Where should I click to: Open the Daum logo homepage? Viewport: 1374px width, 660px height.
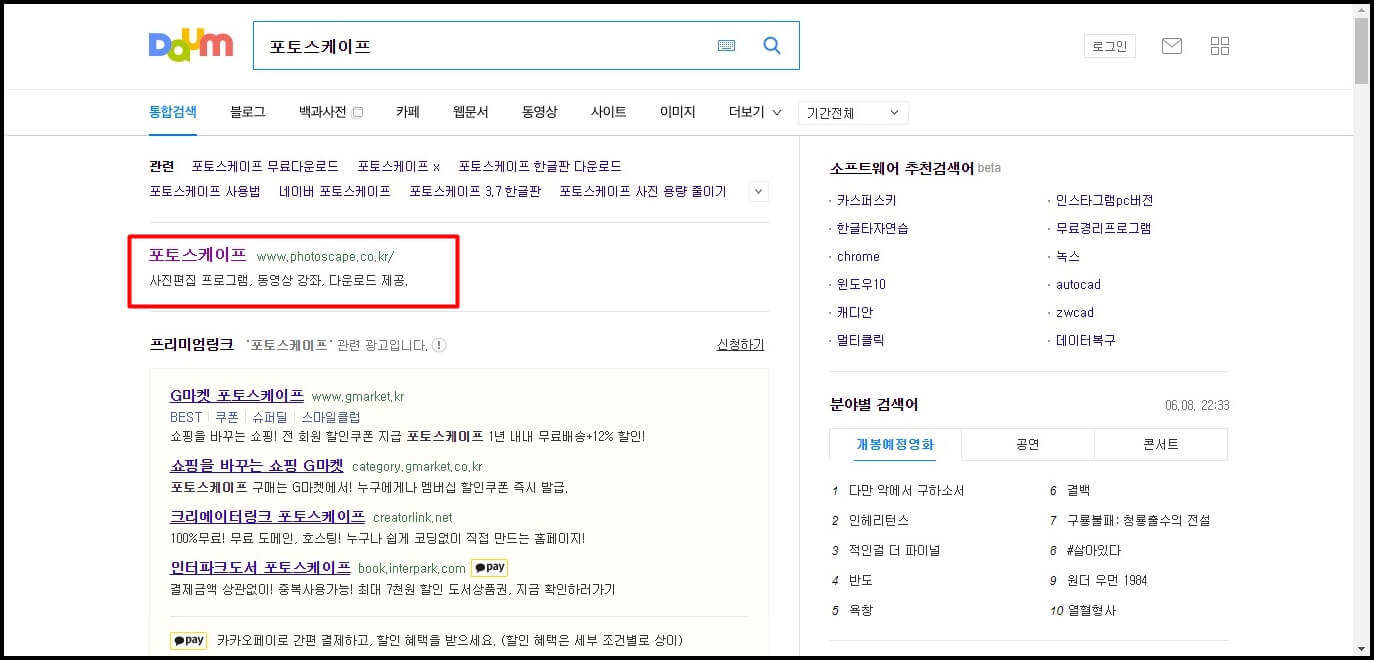click(x=191, y=45)
